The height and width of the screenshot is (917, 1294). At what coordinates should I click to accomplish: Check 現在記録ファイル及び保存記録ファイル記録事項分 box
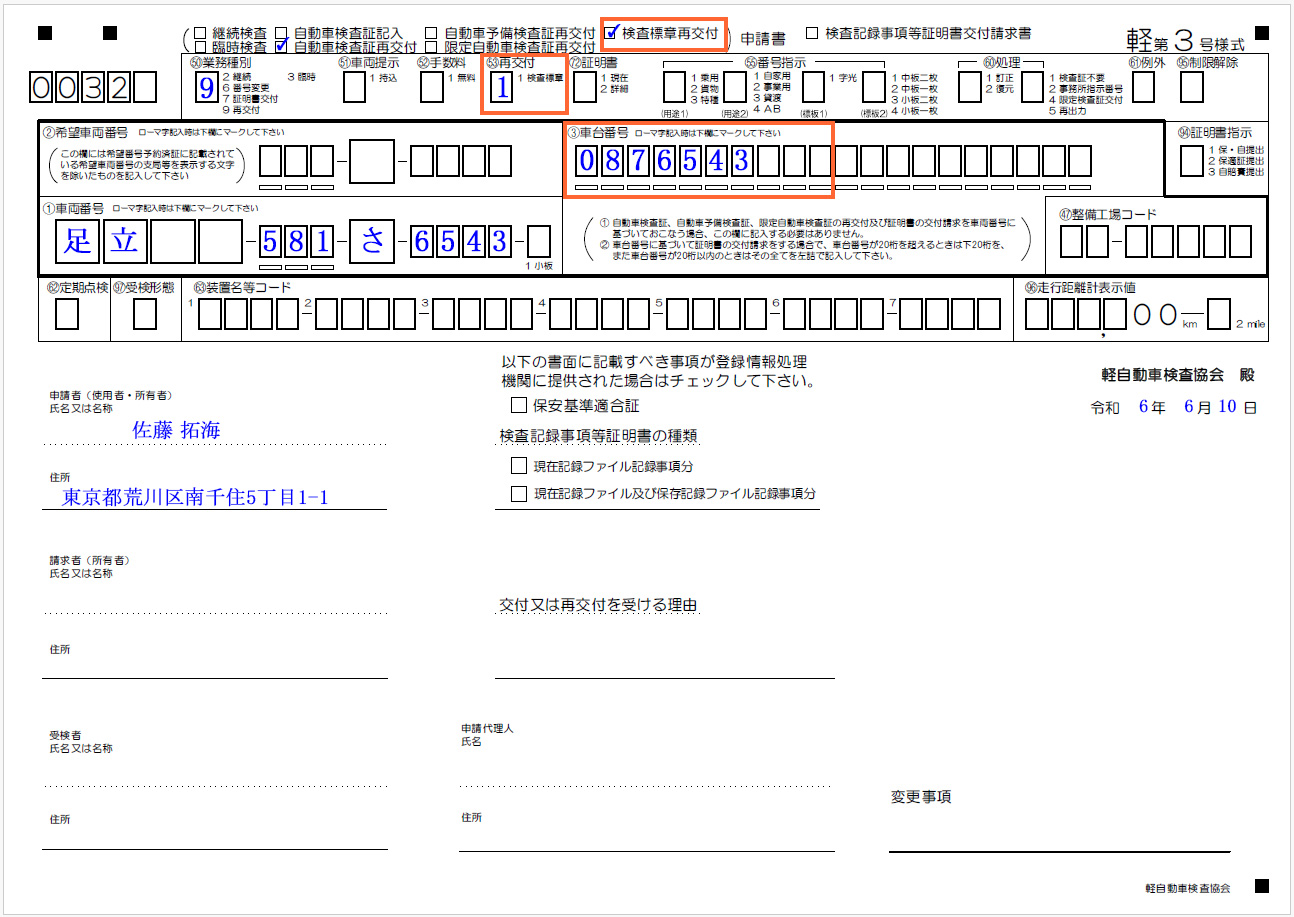click(x=518, y=494)
